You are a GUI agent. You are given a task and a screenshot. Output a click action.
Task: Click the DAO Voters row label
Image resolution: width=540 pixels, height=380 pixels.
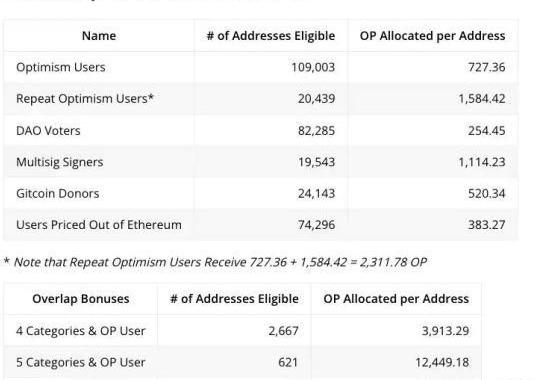click(48, 131)
